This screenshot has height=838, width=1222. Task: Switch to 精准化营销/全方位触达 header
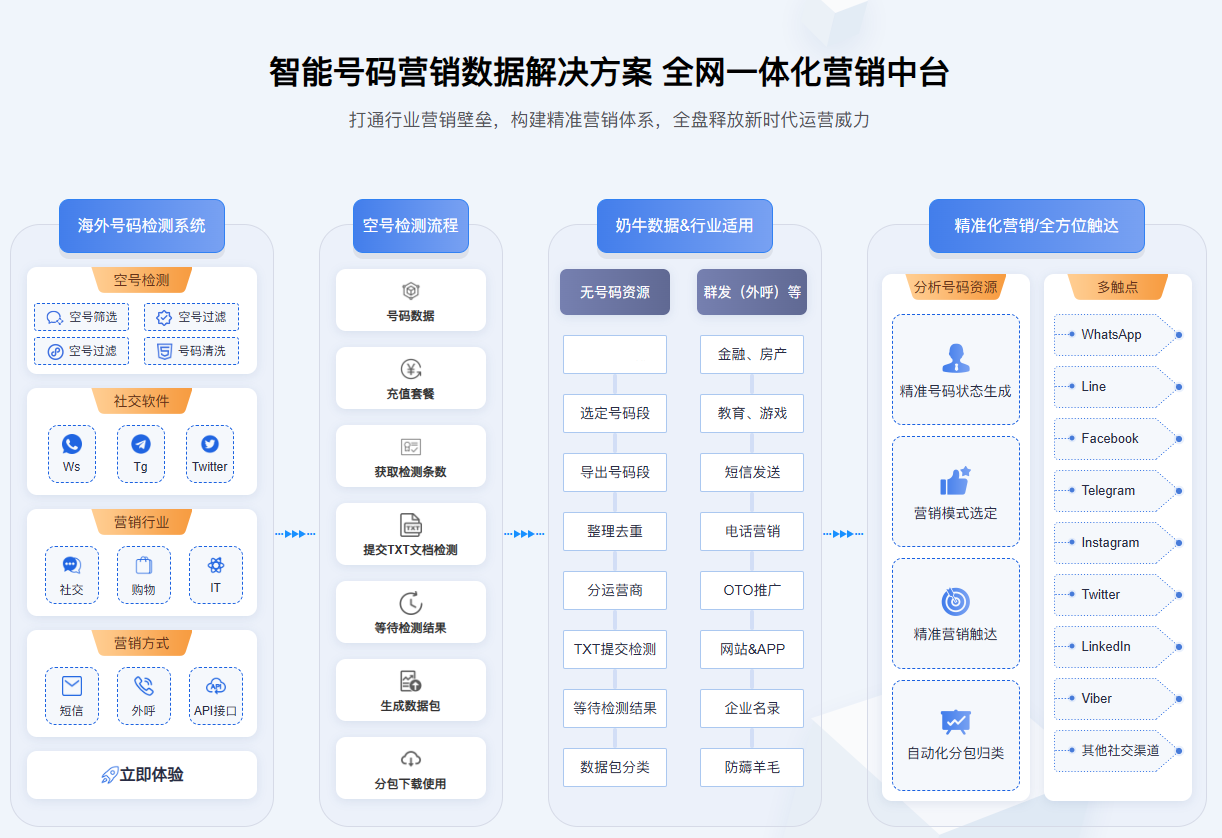(x=1036, y=225)
